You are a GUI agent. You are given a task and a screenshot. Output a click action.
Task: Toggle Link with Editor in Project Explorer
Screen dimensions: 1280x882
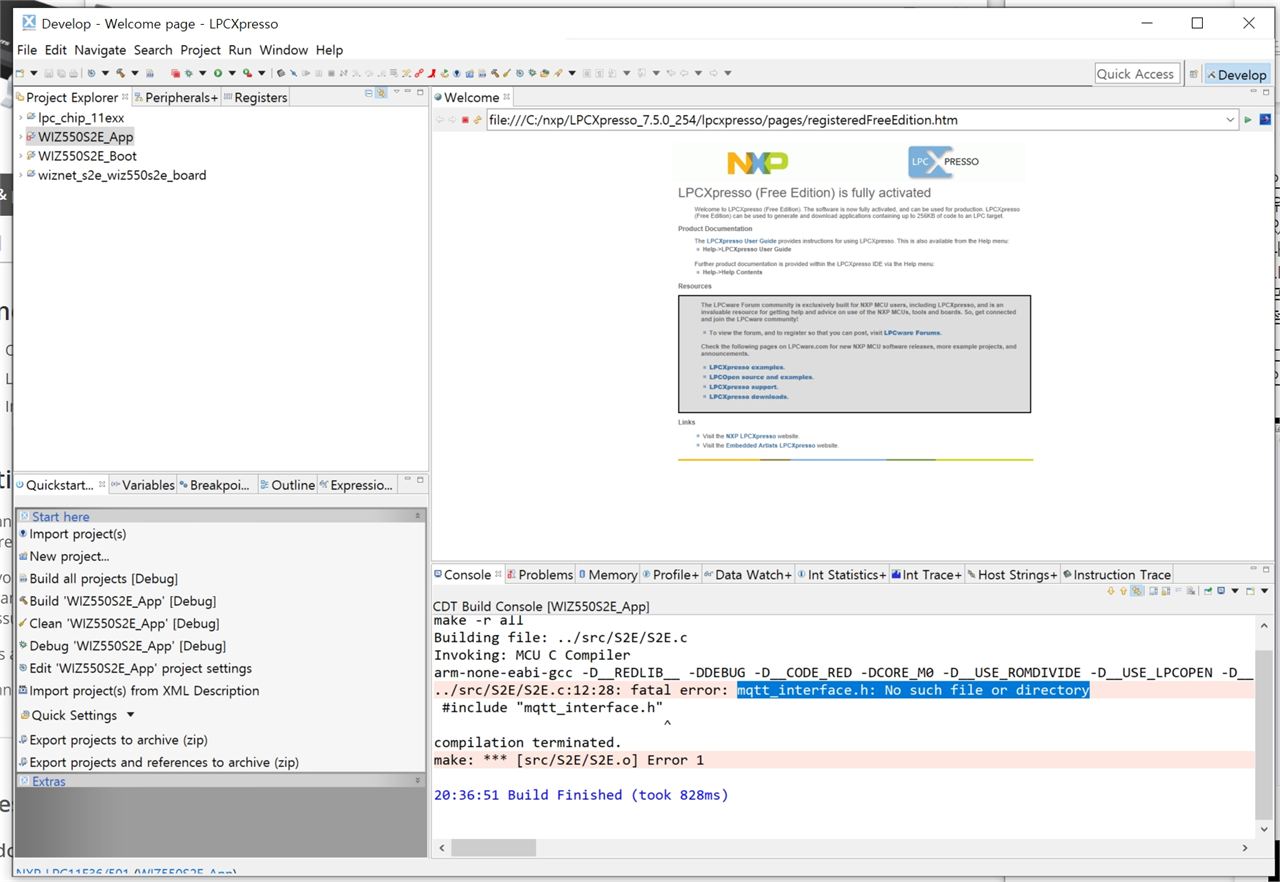[x=381, y=93]
